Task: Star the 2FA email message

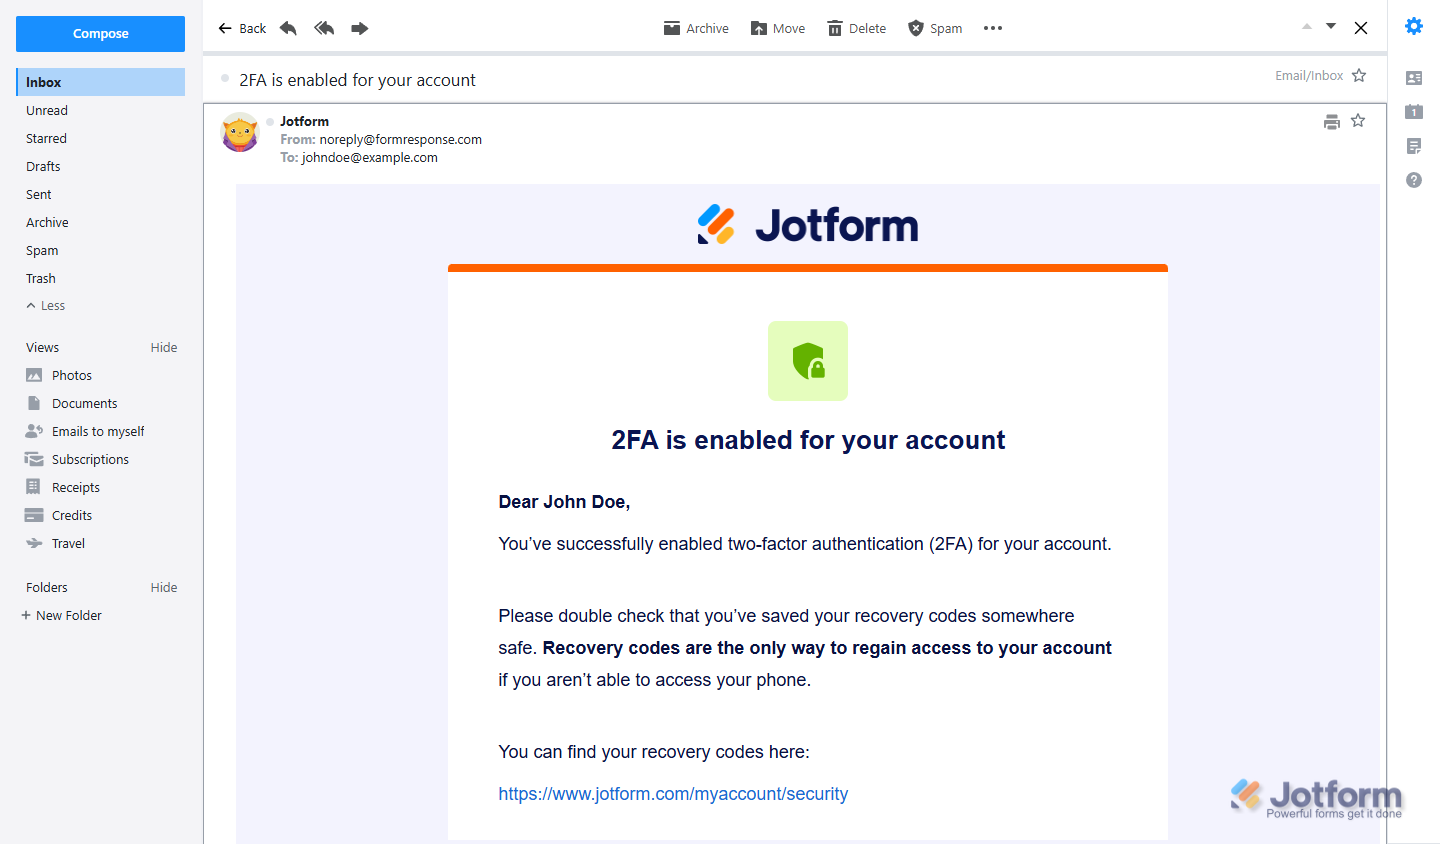Action: 1358,121
